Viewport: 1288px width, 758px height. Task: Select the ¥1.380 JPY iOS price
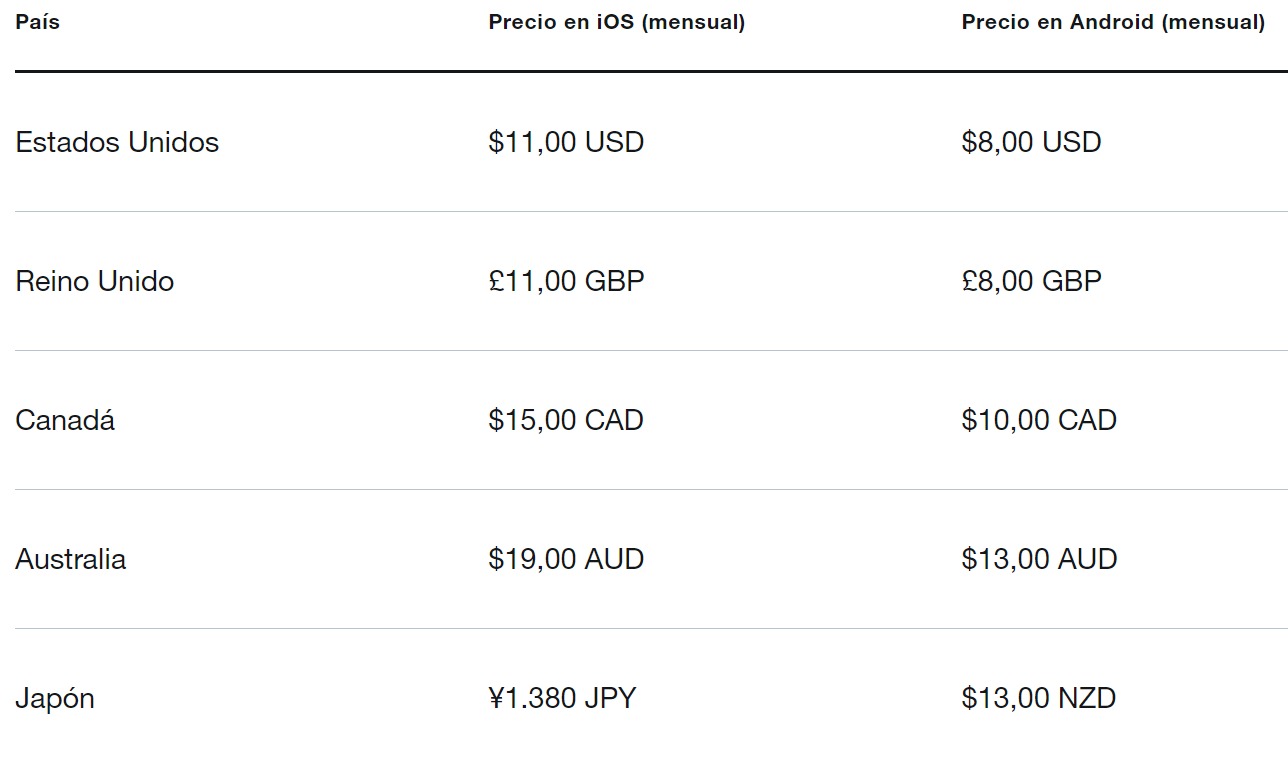coord(562,698)
